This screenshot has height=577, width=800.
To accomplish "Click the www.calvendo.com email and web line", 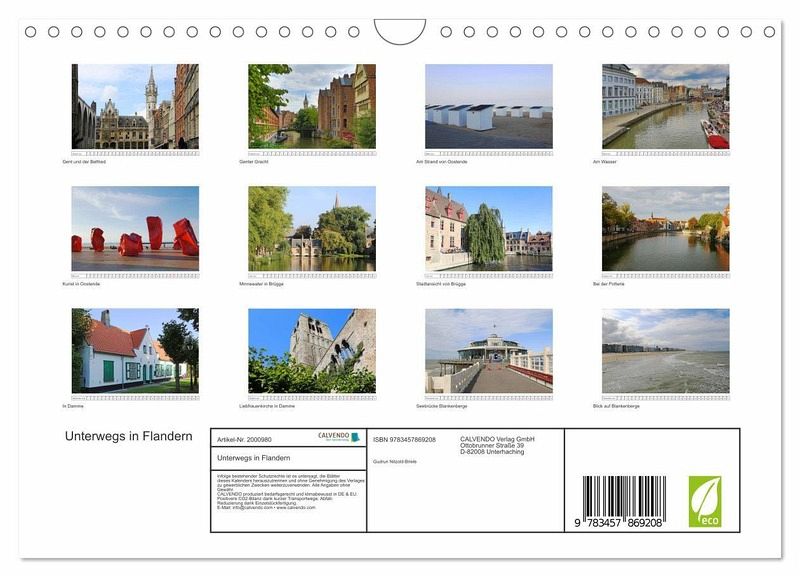I will pyautogui.click(x=266, y=508).
